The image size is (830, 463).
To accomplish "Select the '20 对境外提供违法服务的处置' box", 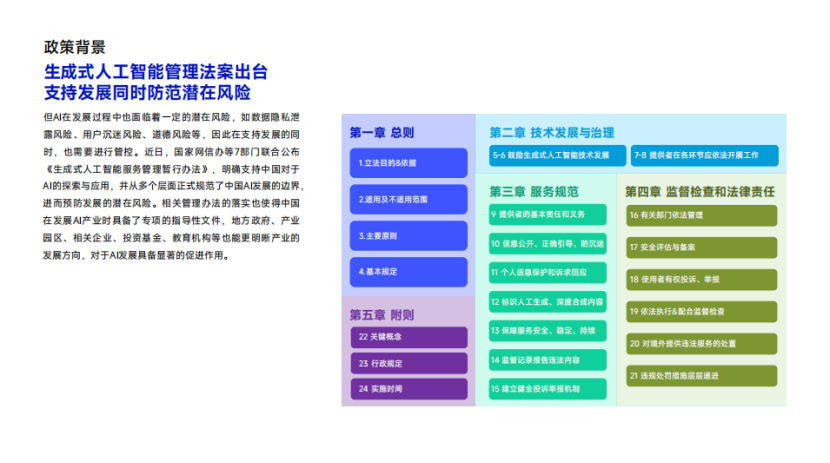I will 702,344.
